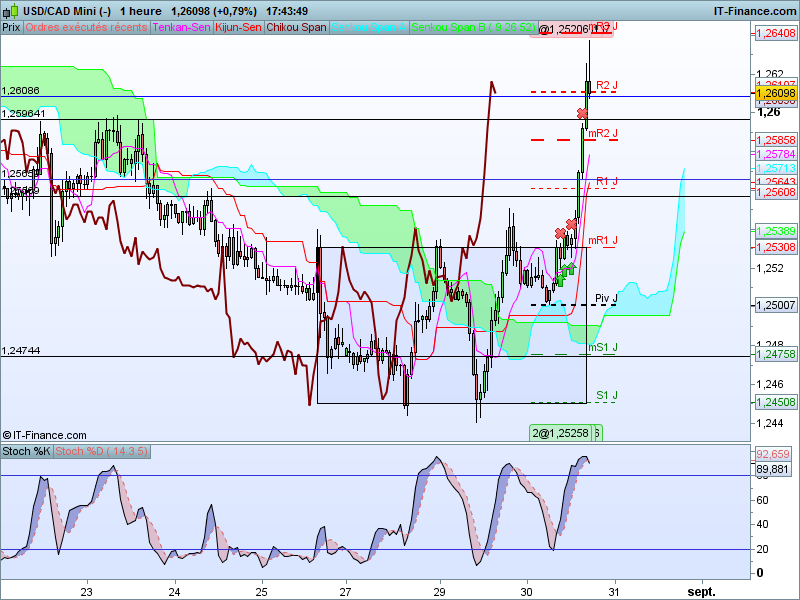Click the green 2@1,25258 position label
800x600 pixels.
pyautogui.click(x=561, y=433)
